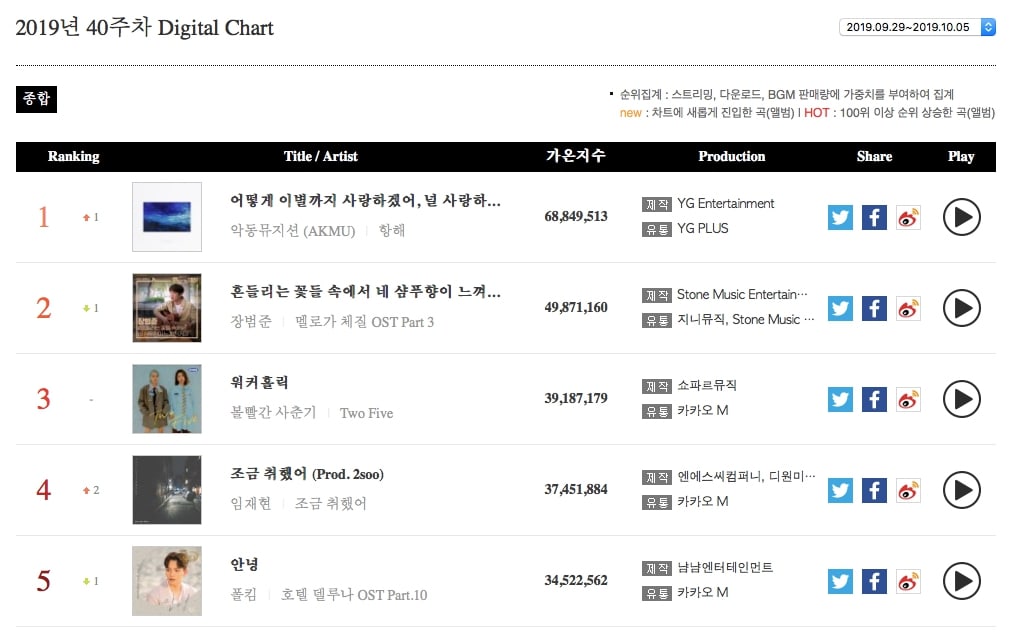Play the rank 1 AKMU song
The width and height of the screenshot is (1017, 638).
(x=961, y=217)
